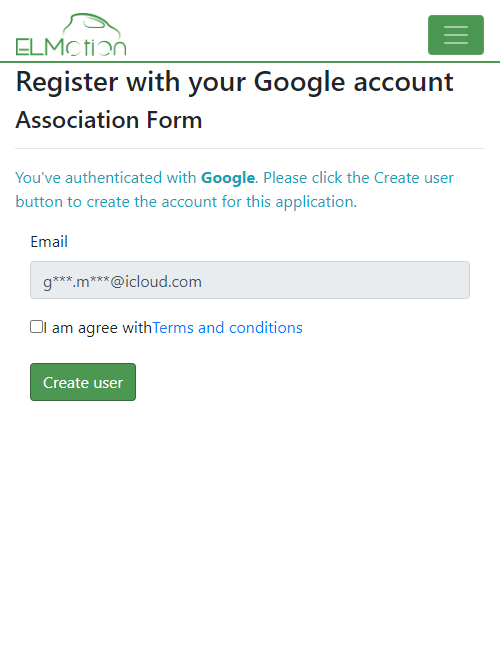Click the ELMotion wordmark letters

[71, 47]
